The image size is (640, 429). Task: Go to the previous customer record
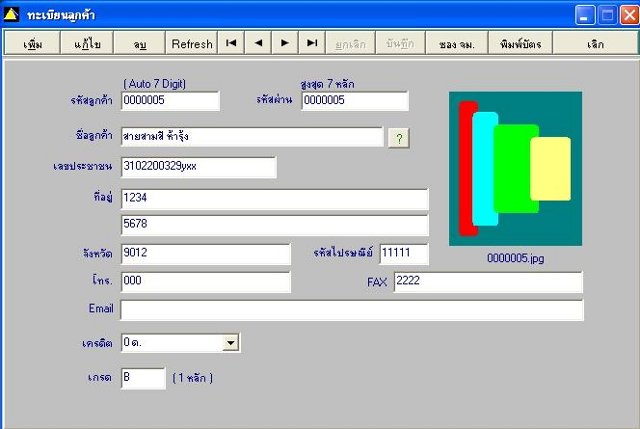pyautogui.click(x=258, y=43)
